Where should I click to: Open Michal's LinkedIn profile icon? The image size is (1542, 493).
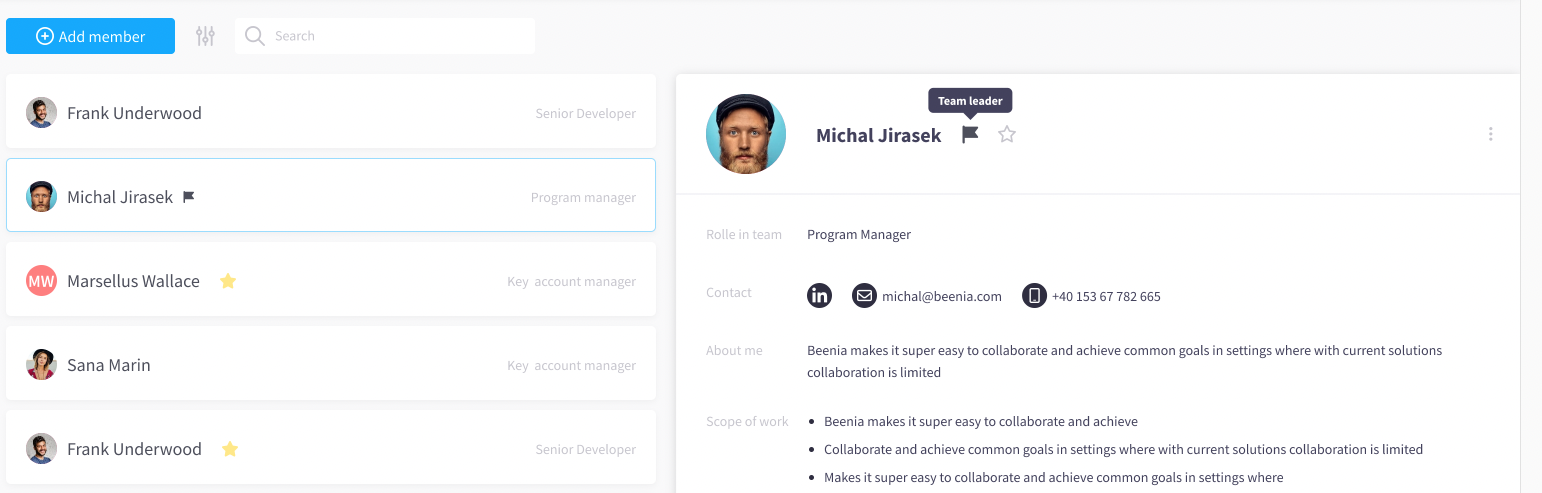coord(819,296)
